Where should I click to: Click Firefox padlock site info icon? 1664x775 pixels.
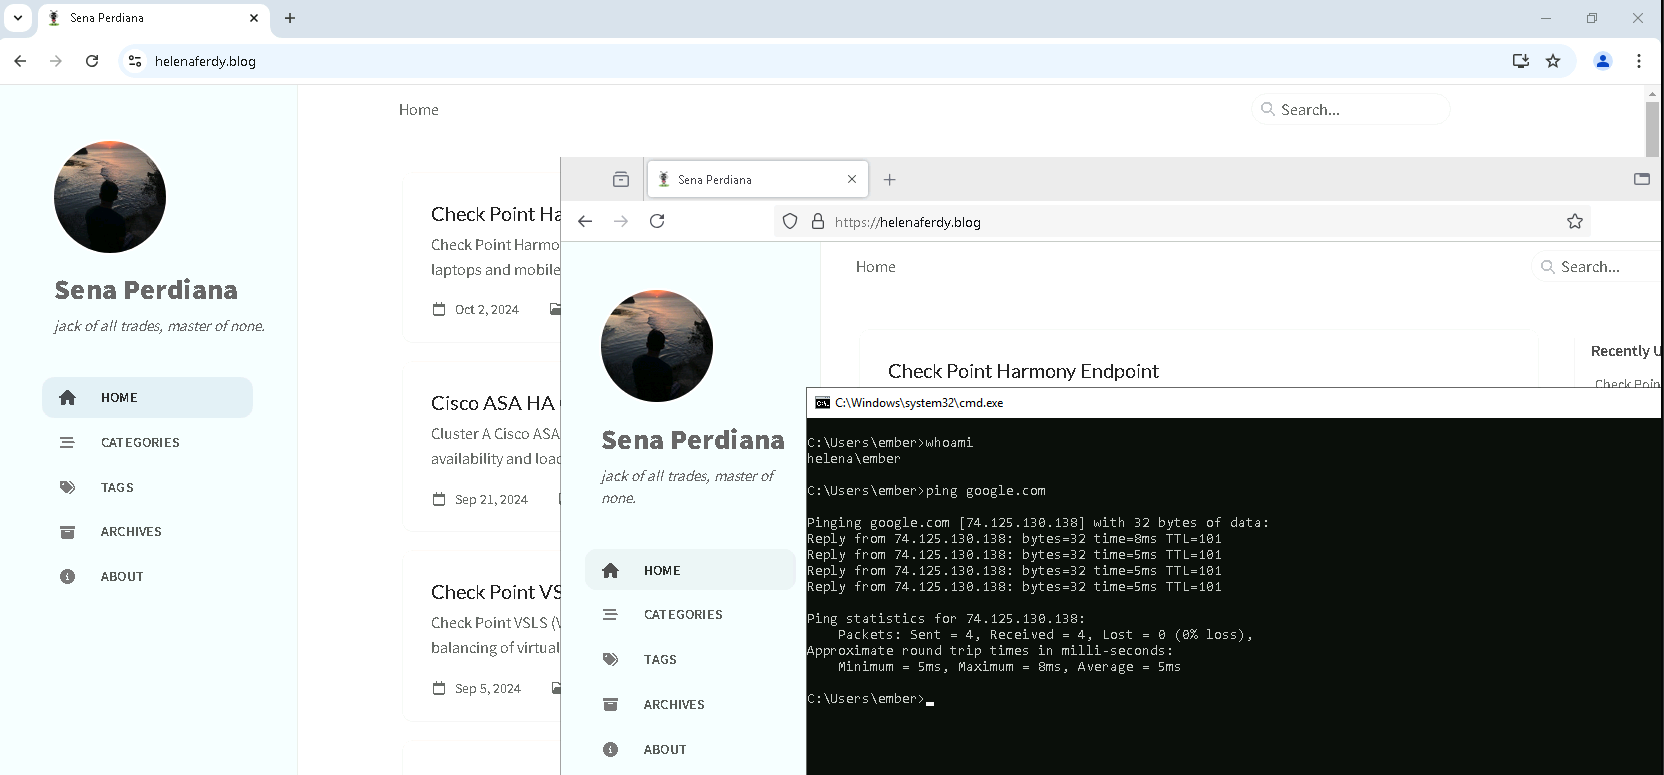817,221
